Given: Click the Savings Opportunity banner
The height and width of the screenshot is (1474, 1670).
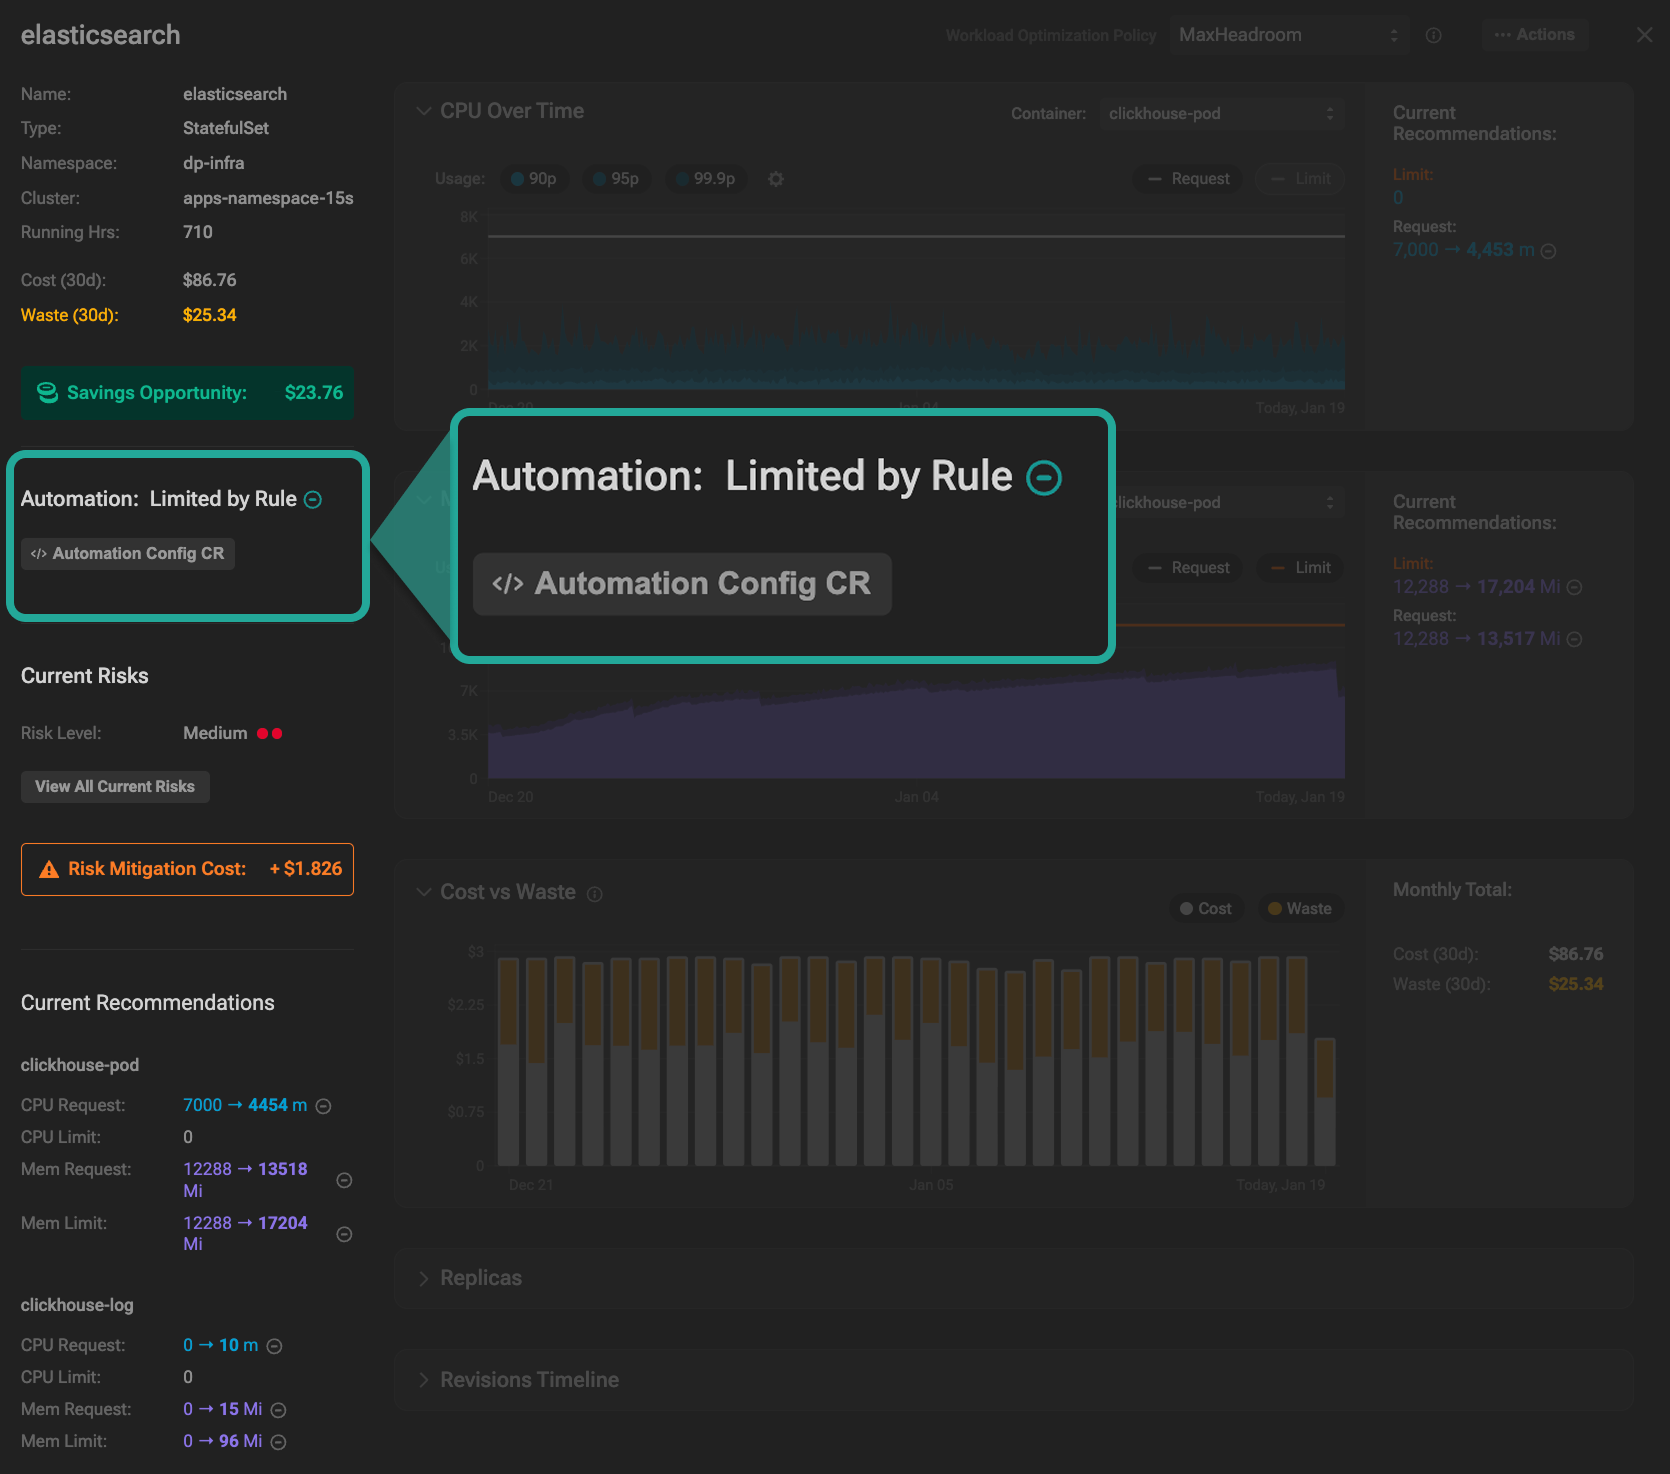Looking at the screenshot, I should (x=187, y=393).
